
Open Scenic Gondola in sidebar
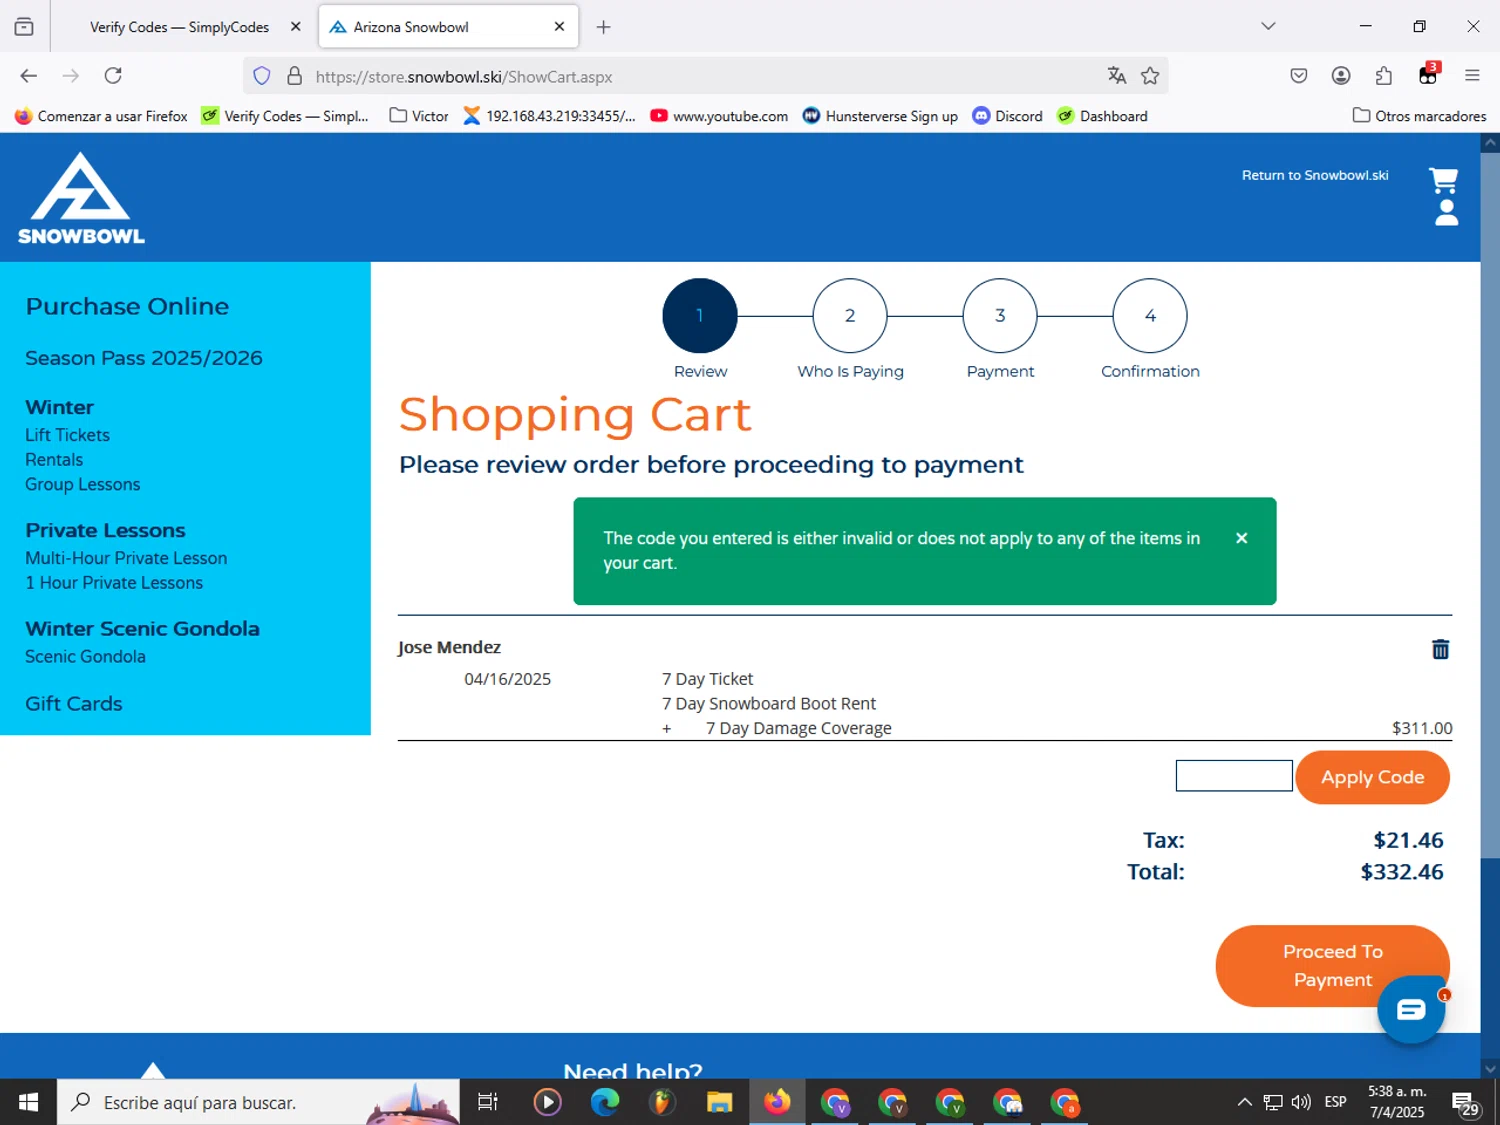pyautogui.click(x=85, y=657)
